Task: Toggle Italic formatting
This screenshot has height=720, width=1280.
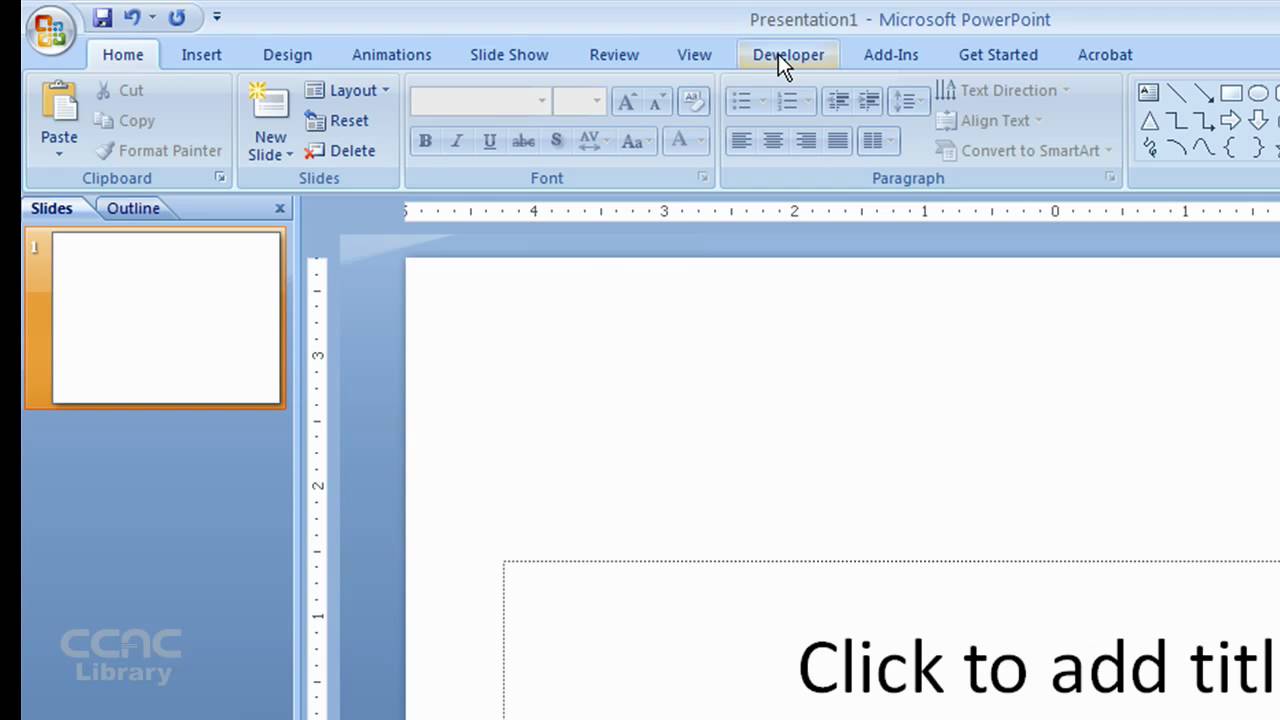Action: (x=457, y=141)
